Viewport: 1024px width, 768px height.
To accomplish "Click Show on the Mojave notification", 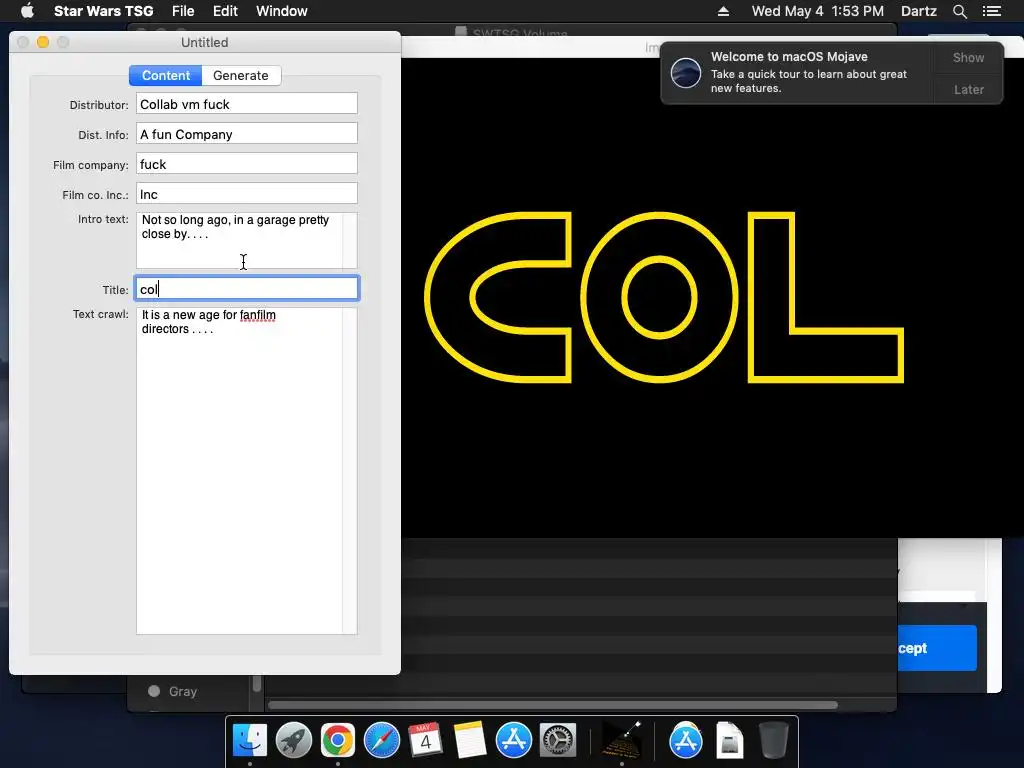I will (968, 57).
